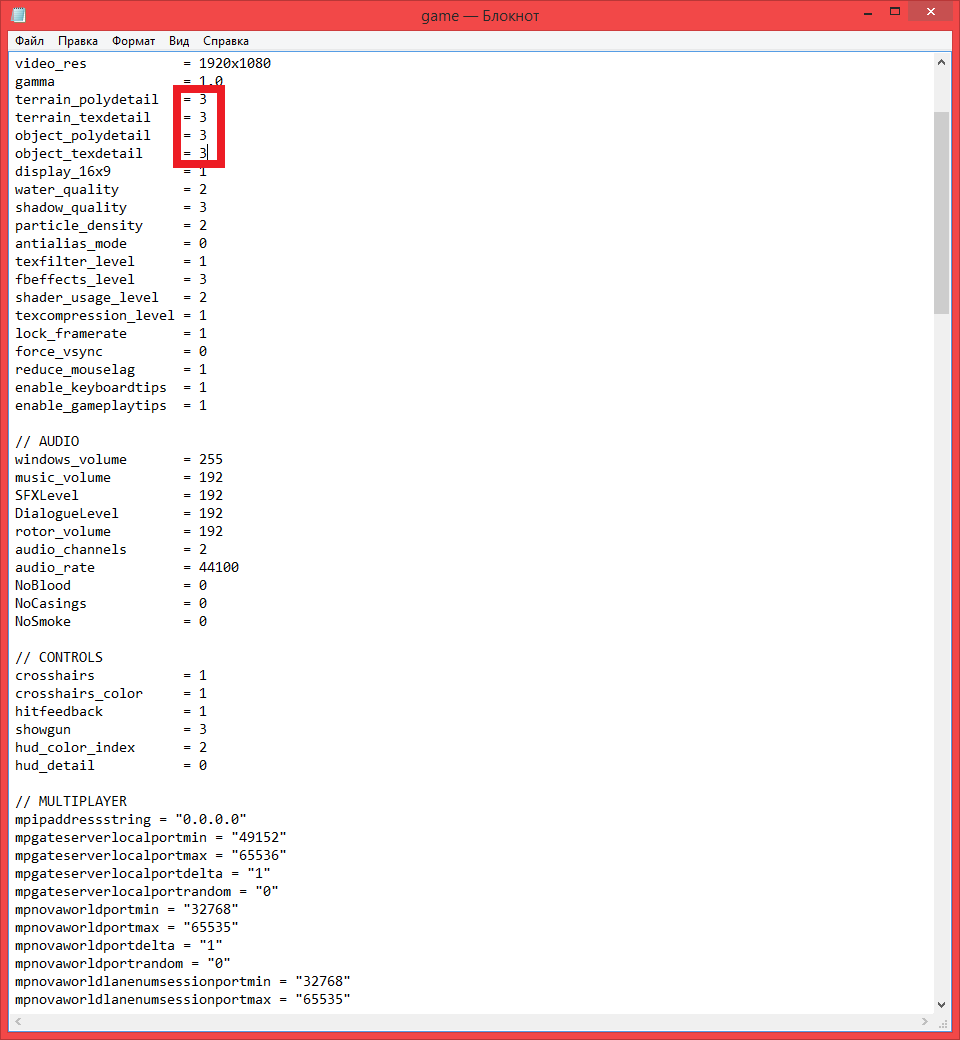Click the horizontal scrollbar right arrow
960x1040 pixels.
point(925,1021)
